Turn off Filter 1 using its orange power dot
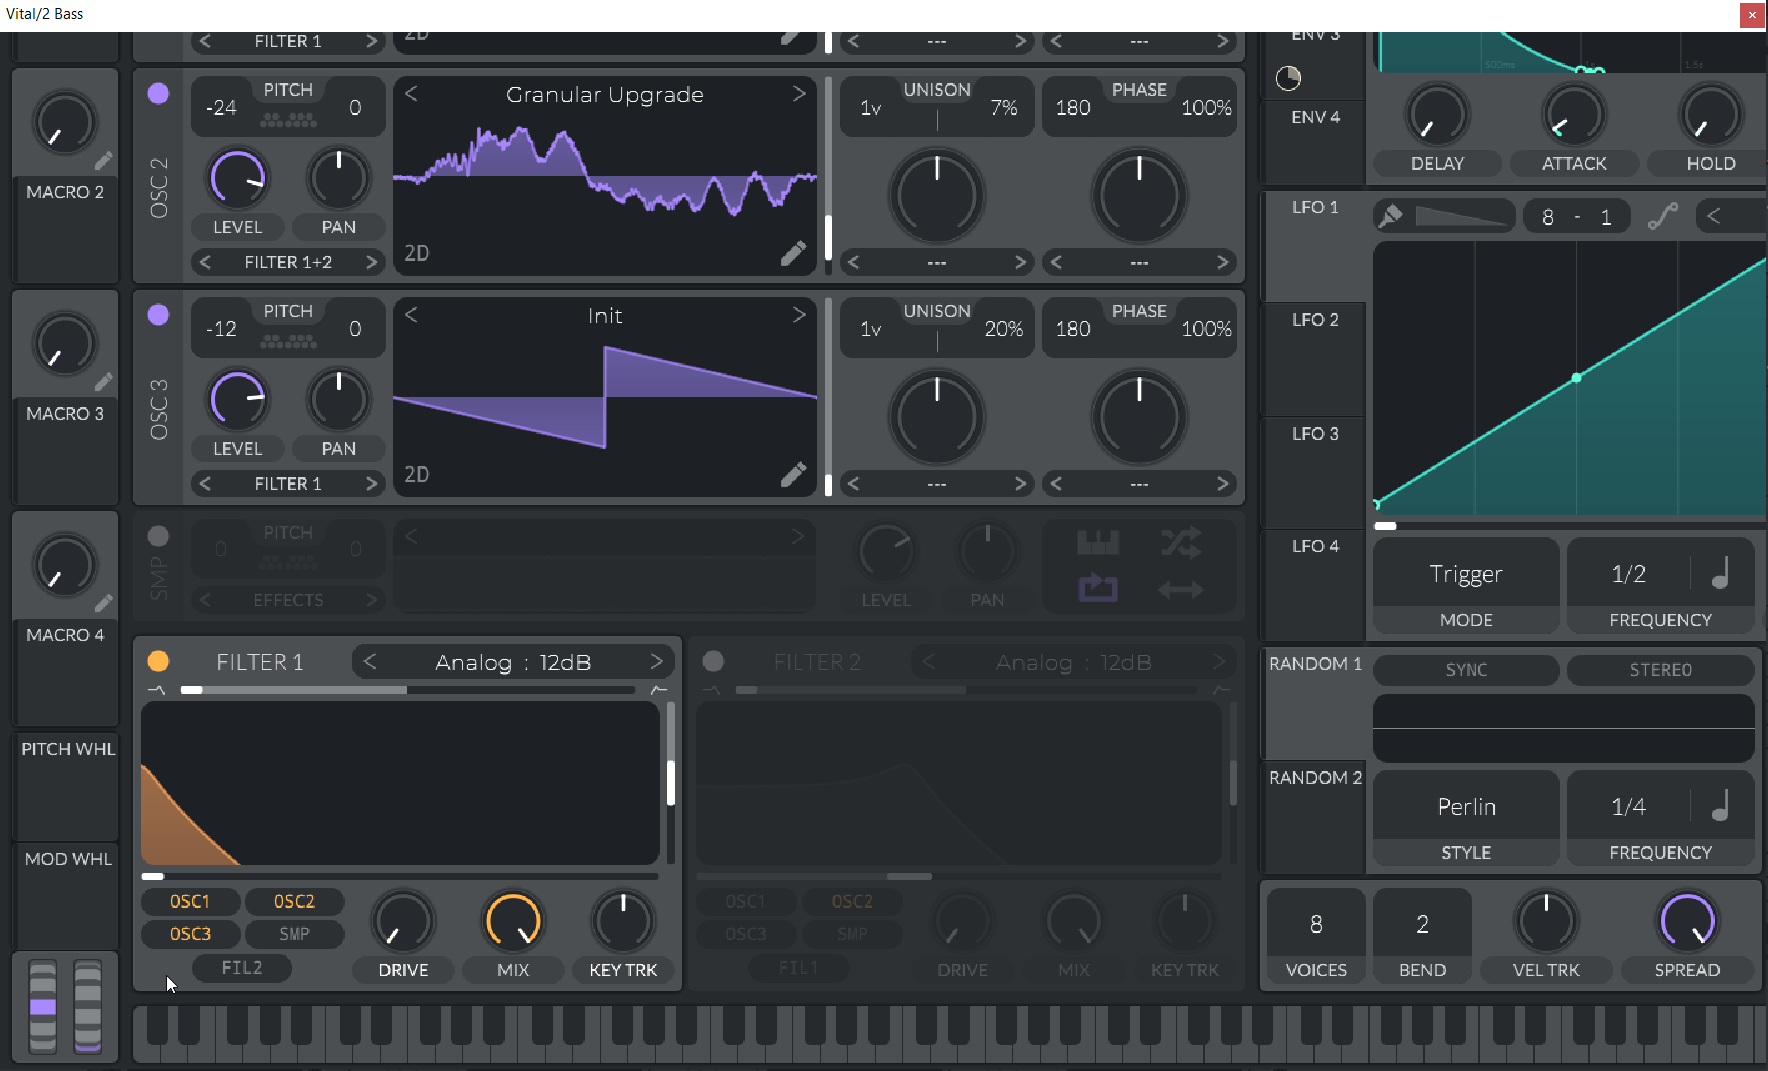The image size is (1768, 1071). tap(158, 661)
